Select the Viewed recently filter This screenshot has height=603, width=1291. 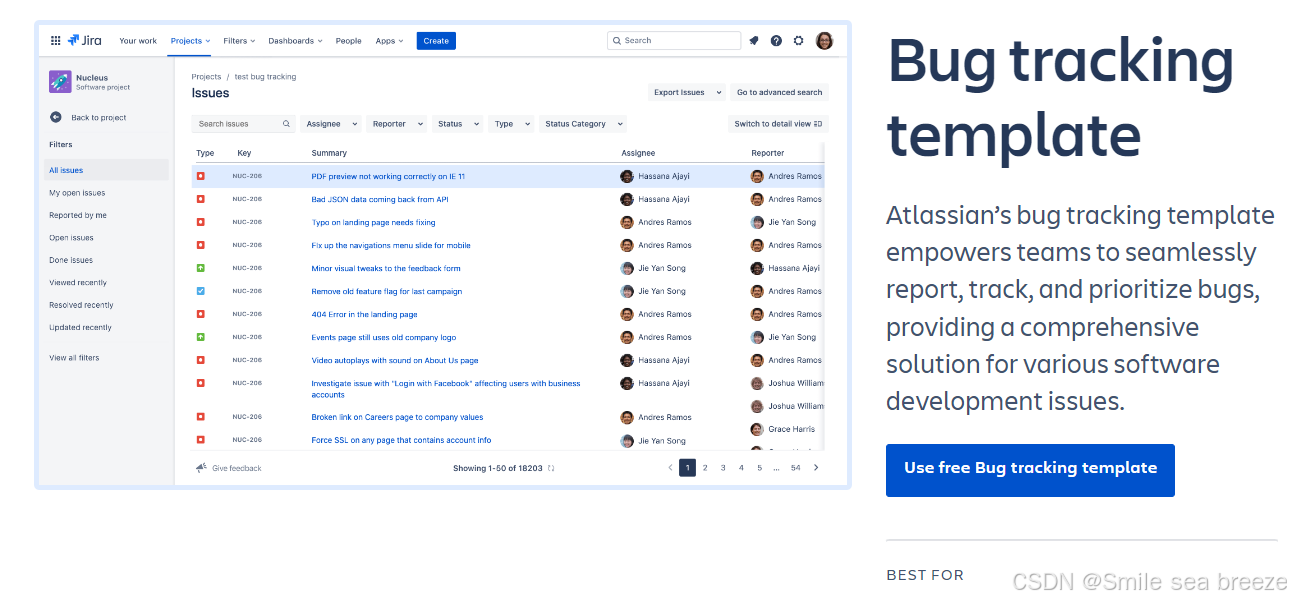[78, 283]
